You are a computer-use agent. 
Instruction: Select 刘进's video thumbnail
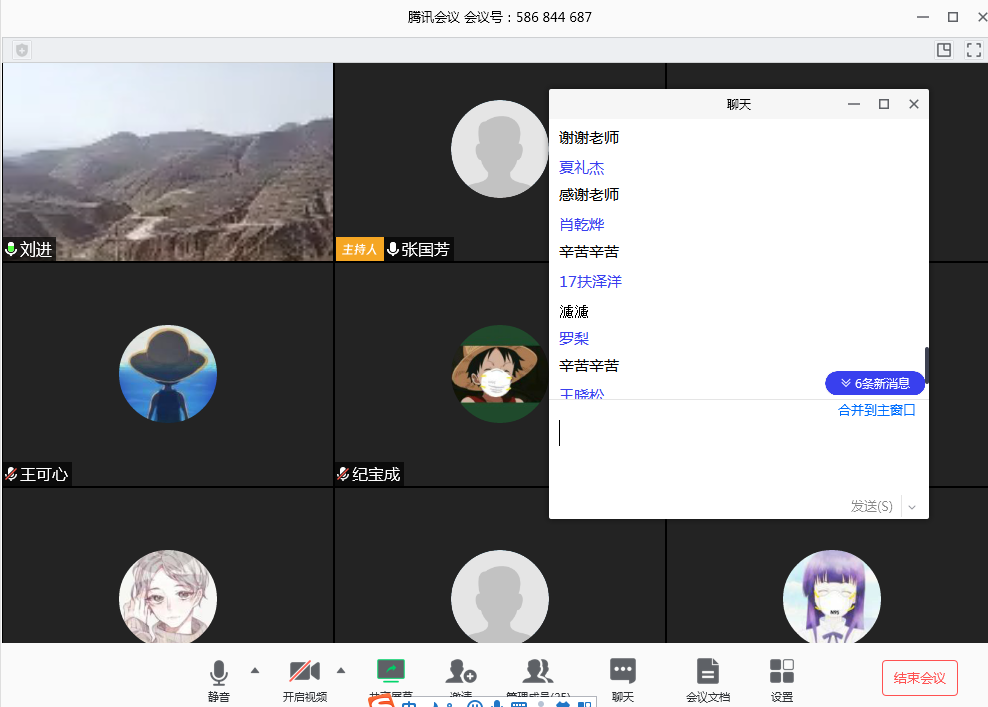168,162
